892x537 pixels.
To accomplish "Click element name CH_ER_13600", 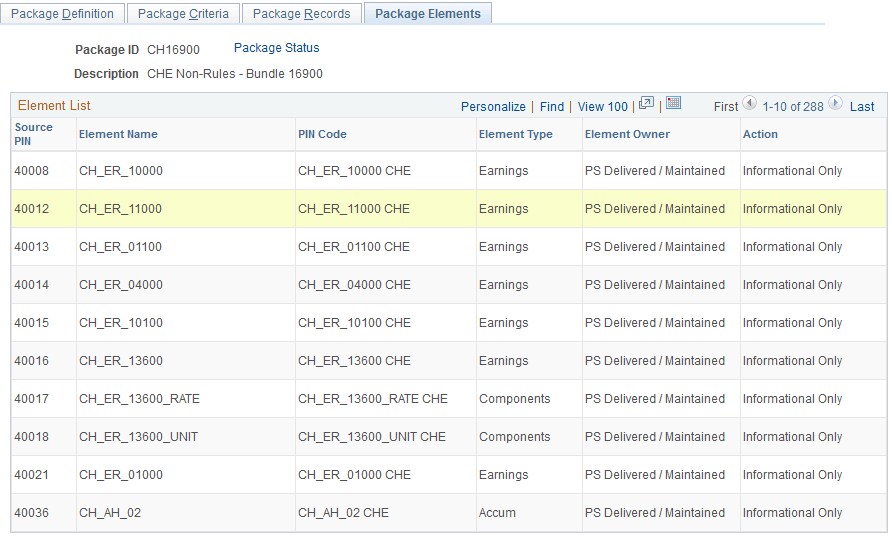I will tap(121, 361).
